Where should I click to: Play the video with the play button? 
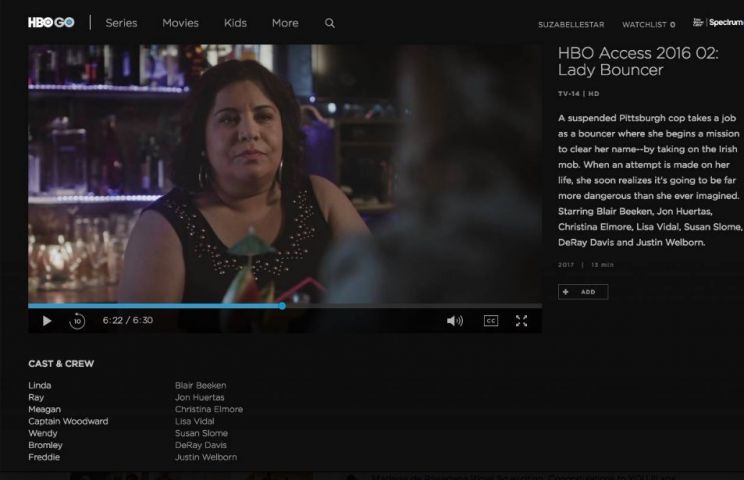click(47, 321)
